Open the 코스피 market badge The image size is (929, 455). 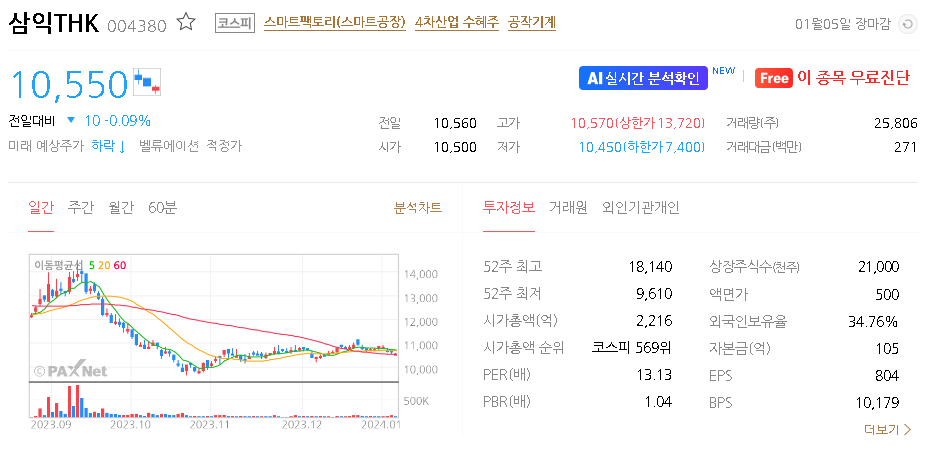click(235, 24)
